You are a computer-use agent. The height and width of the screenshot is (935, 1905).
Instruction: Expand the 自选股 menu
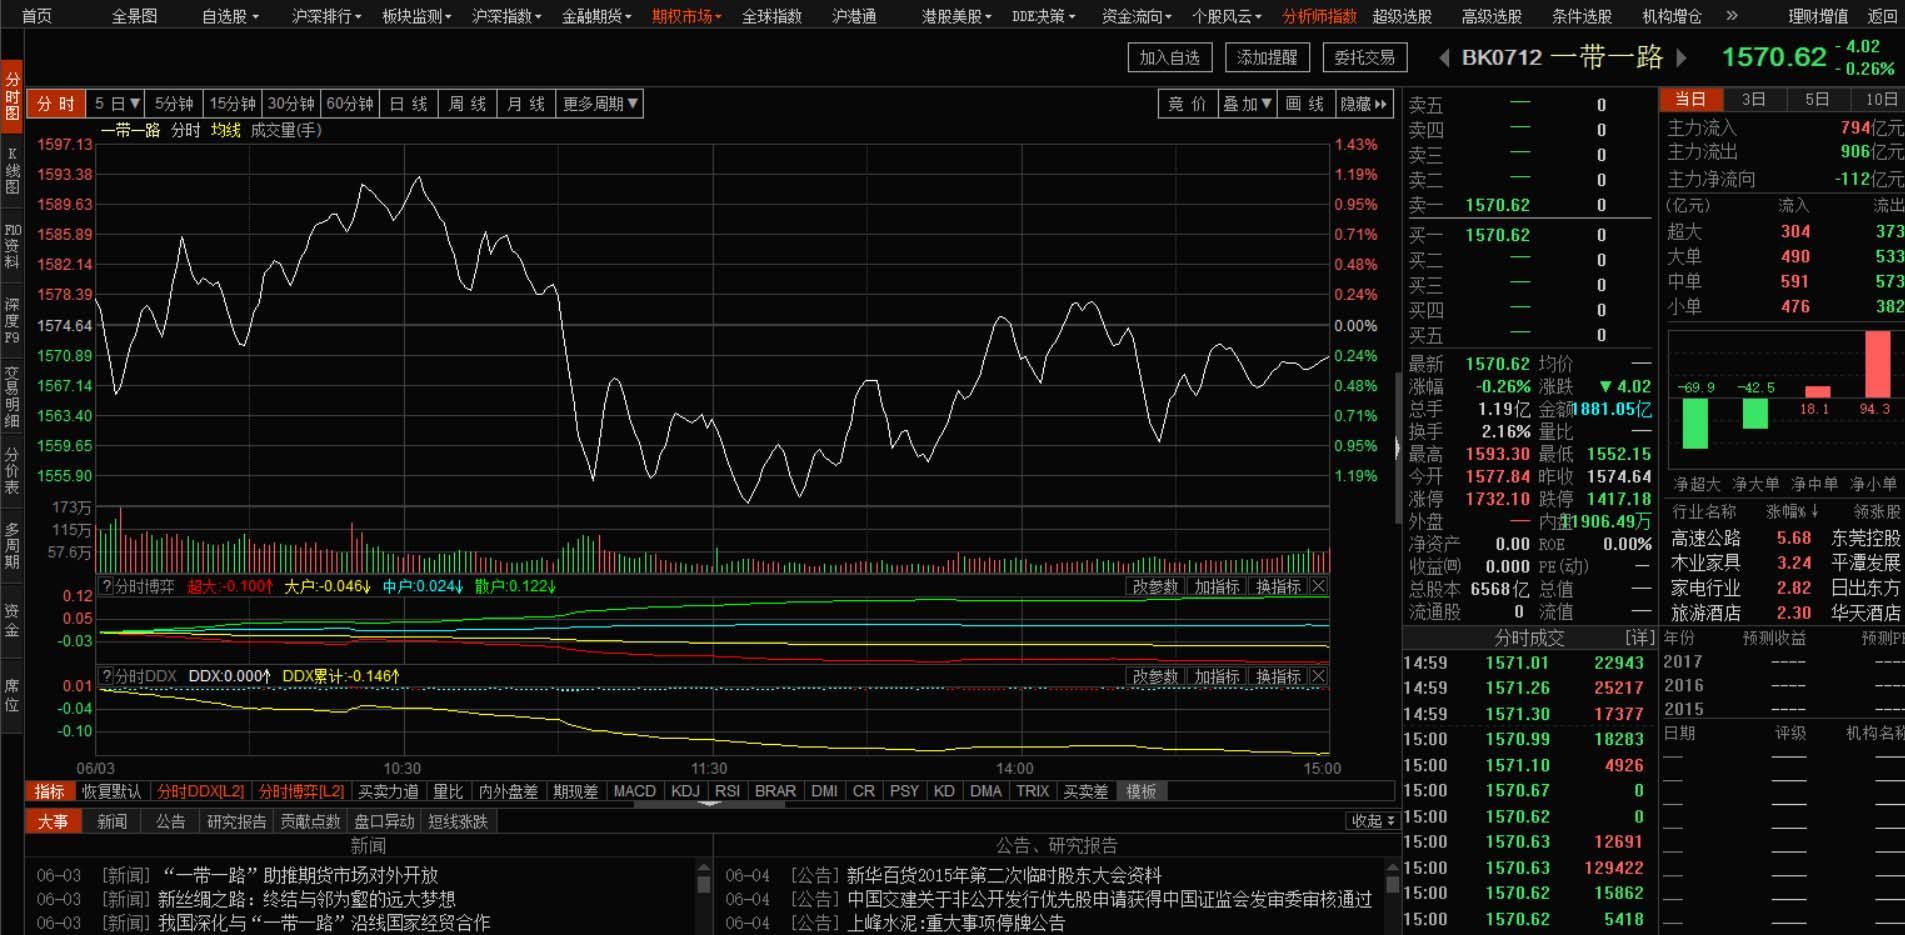(230, 16)
